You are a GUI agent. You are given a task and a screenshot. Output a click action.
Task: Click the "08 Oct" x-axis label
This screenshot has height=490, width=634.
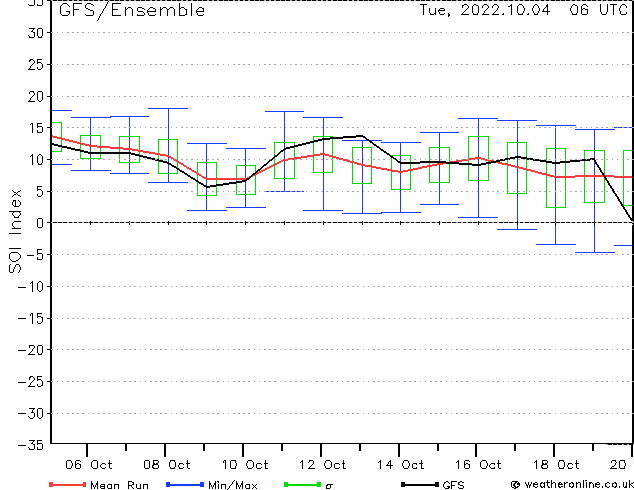(x=167, y=465)
